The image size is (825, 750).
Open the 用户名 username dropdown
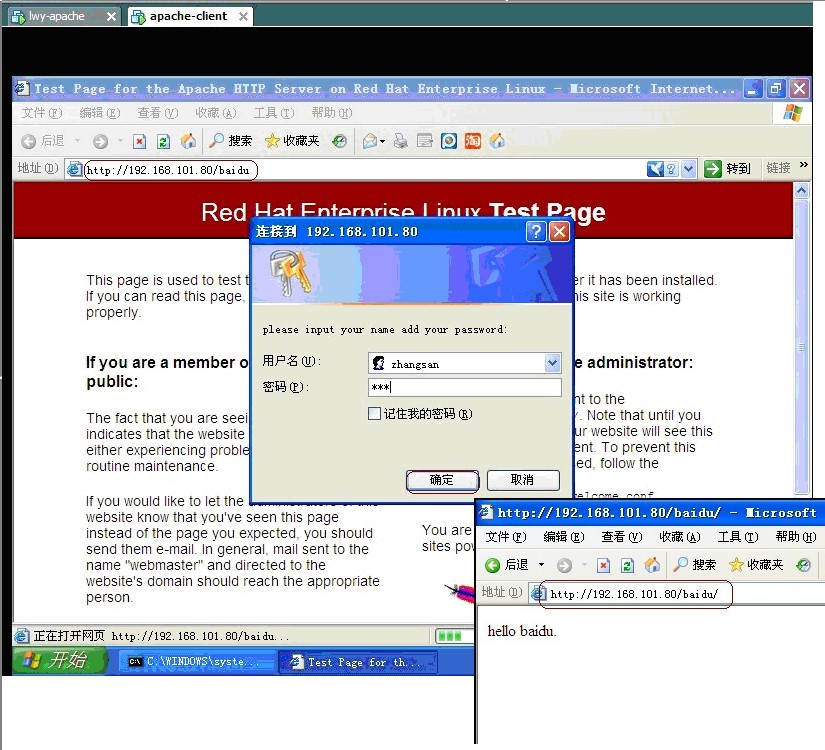552,362
